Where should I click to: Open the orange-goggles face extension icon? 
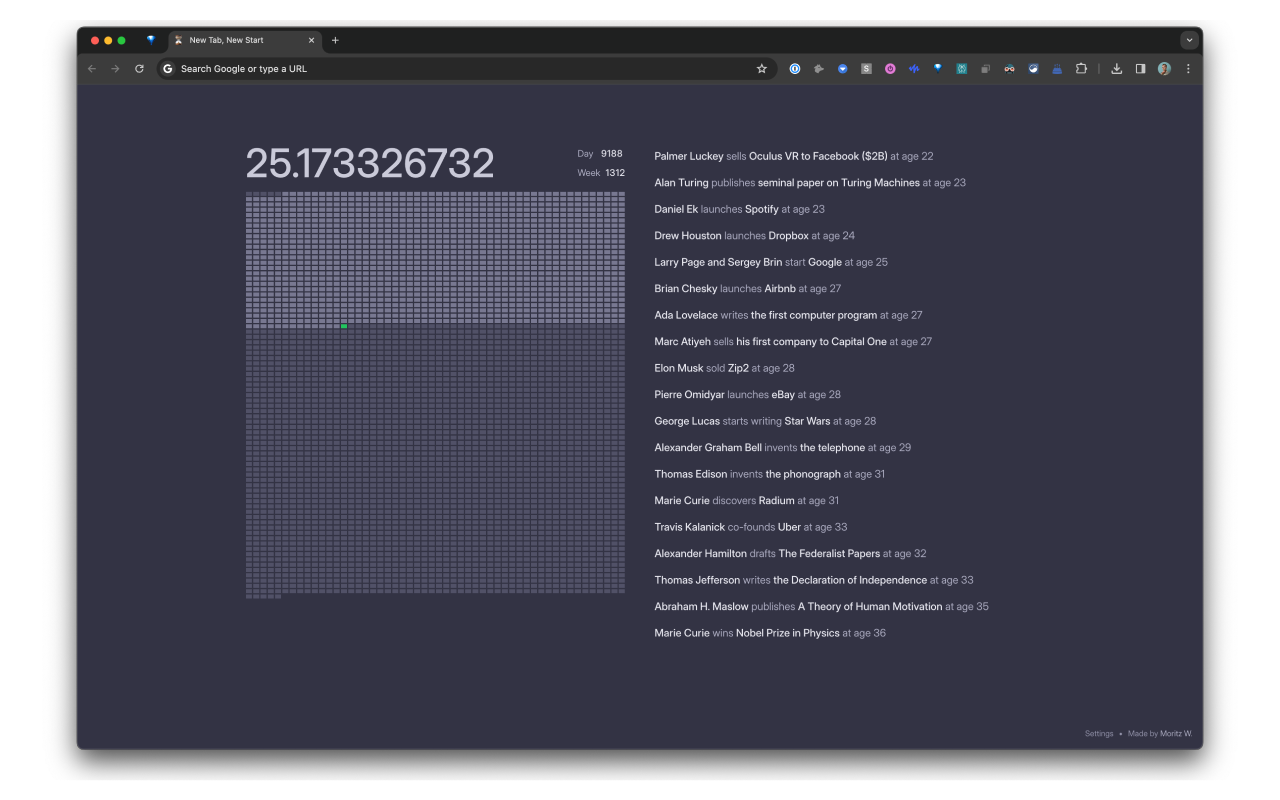(x=1009, y=69)
